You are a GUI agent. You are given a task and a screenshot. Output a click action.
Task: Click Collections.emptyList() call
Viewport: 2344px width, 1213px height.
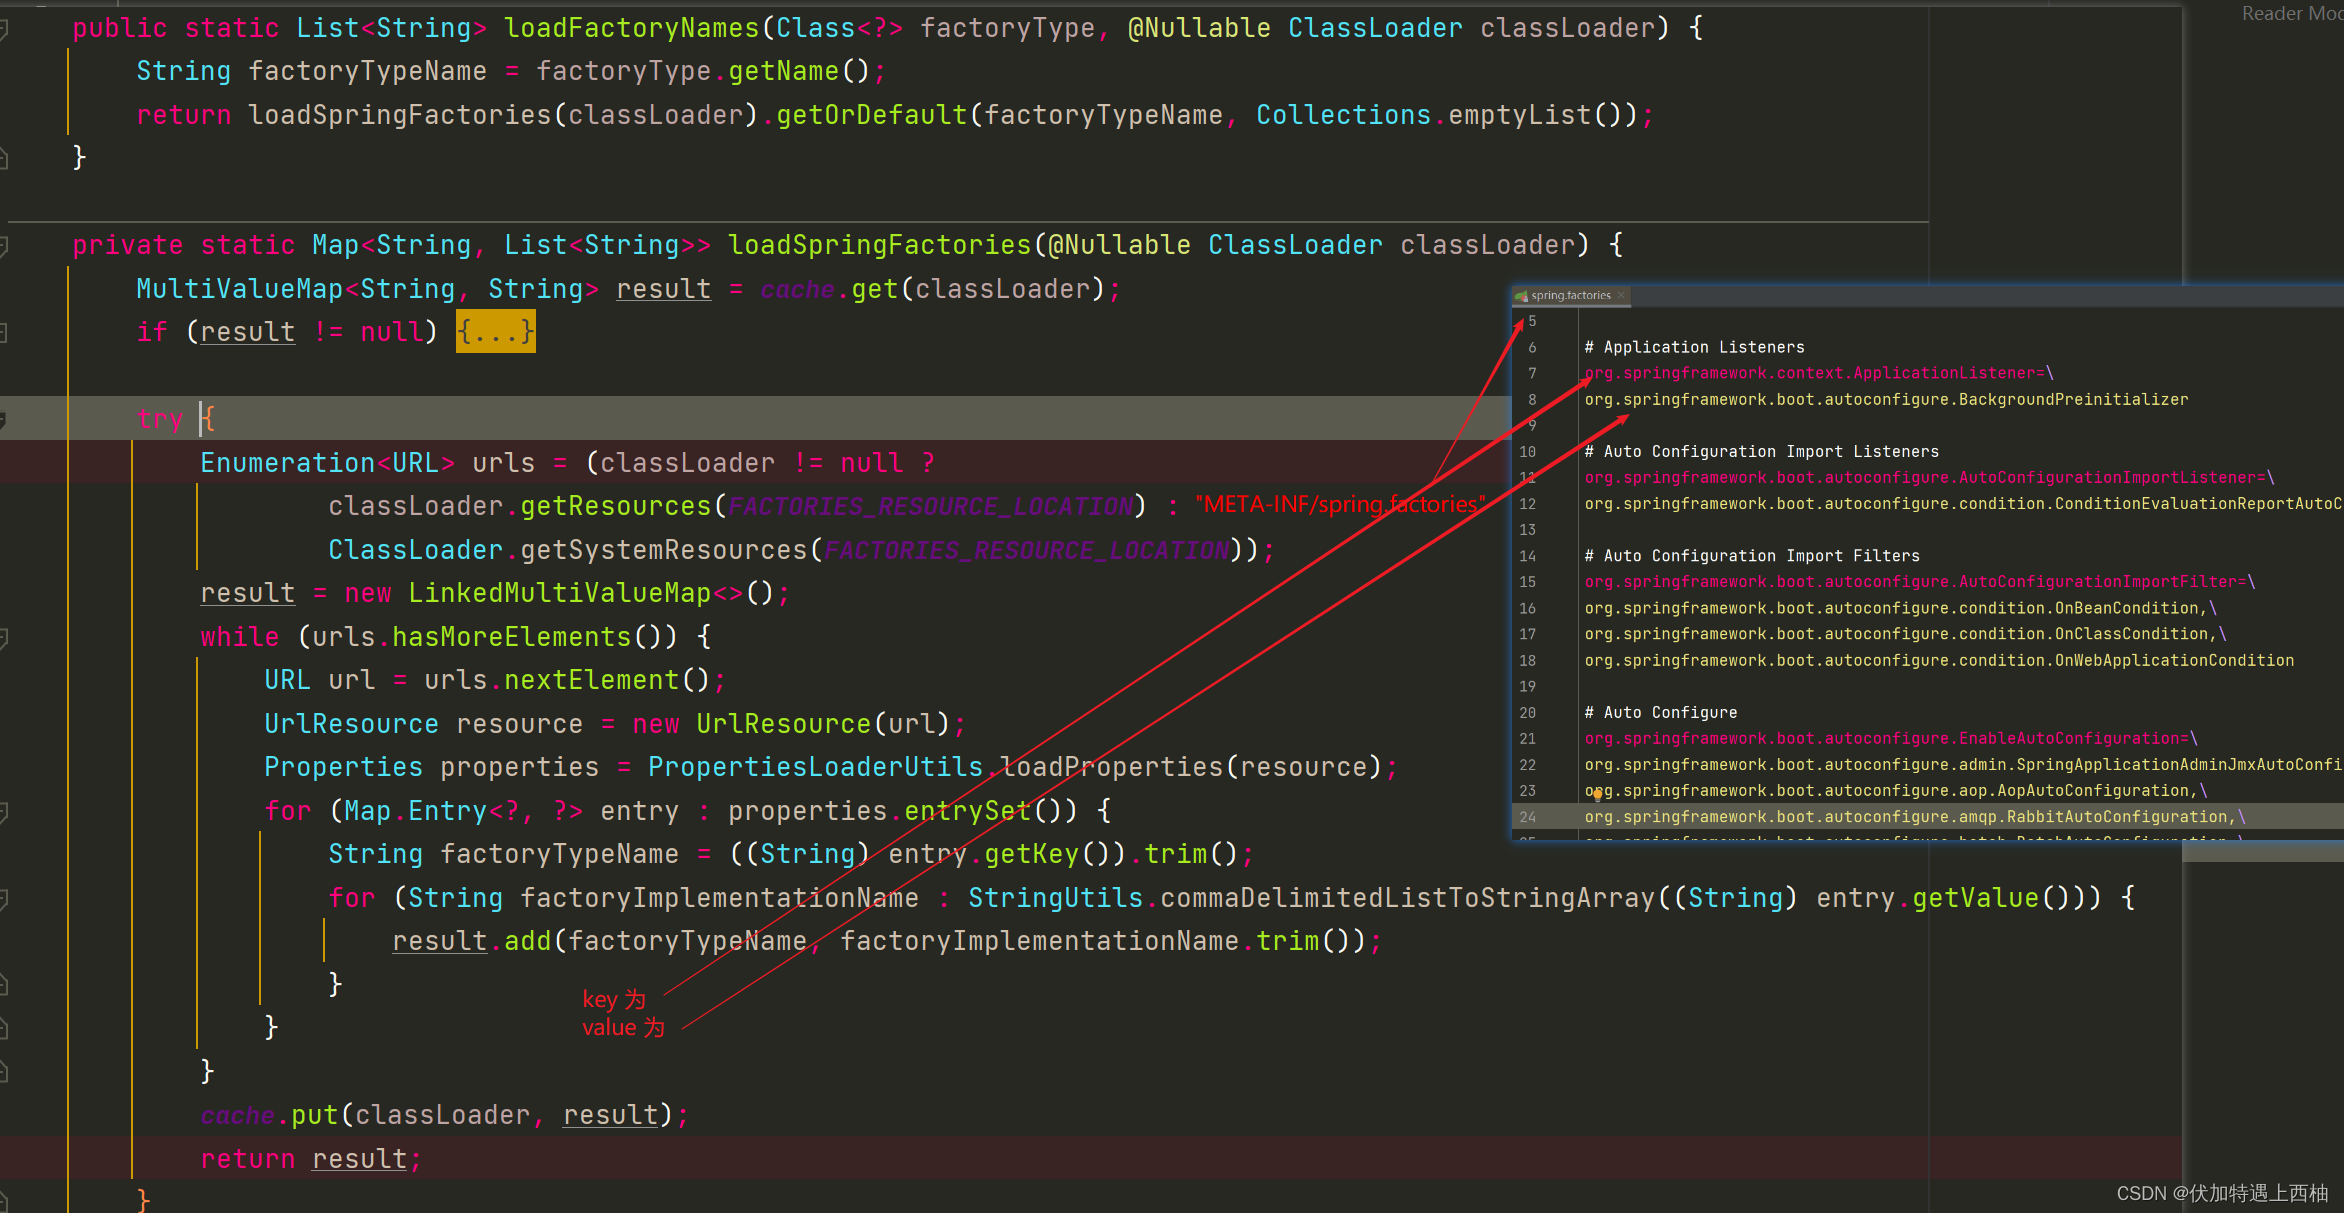(x=1446, y=115)
